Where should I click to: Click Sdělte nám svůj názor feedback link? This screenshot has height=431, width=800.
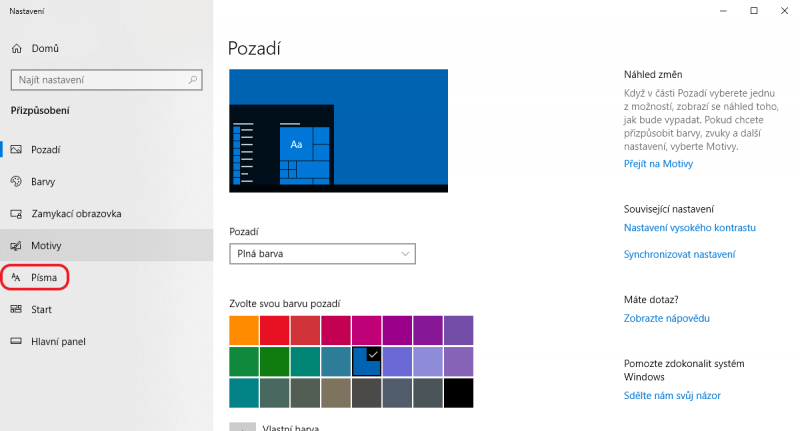point(670,395)
